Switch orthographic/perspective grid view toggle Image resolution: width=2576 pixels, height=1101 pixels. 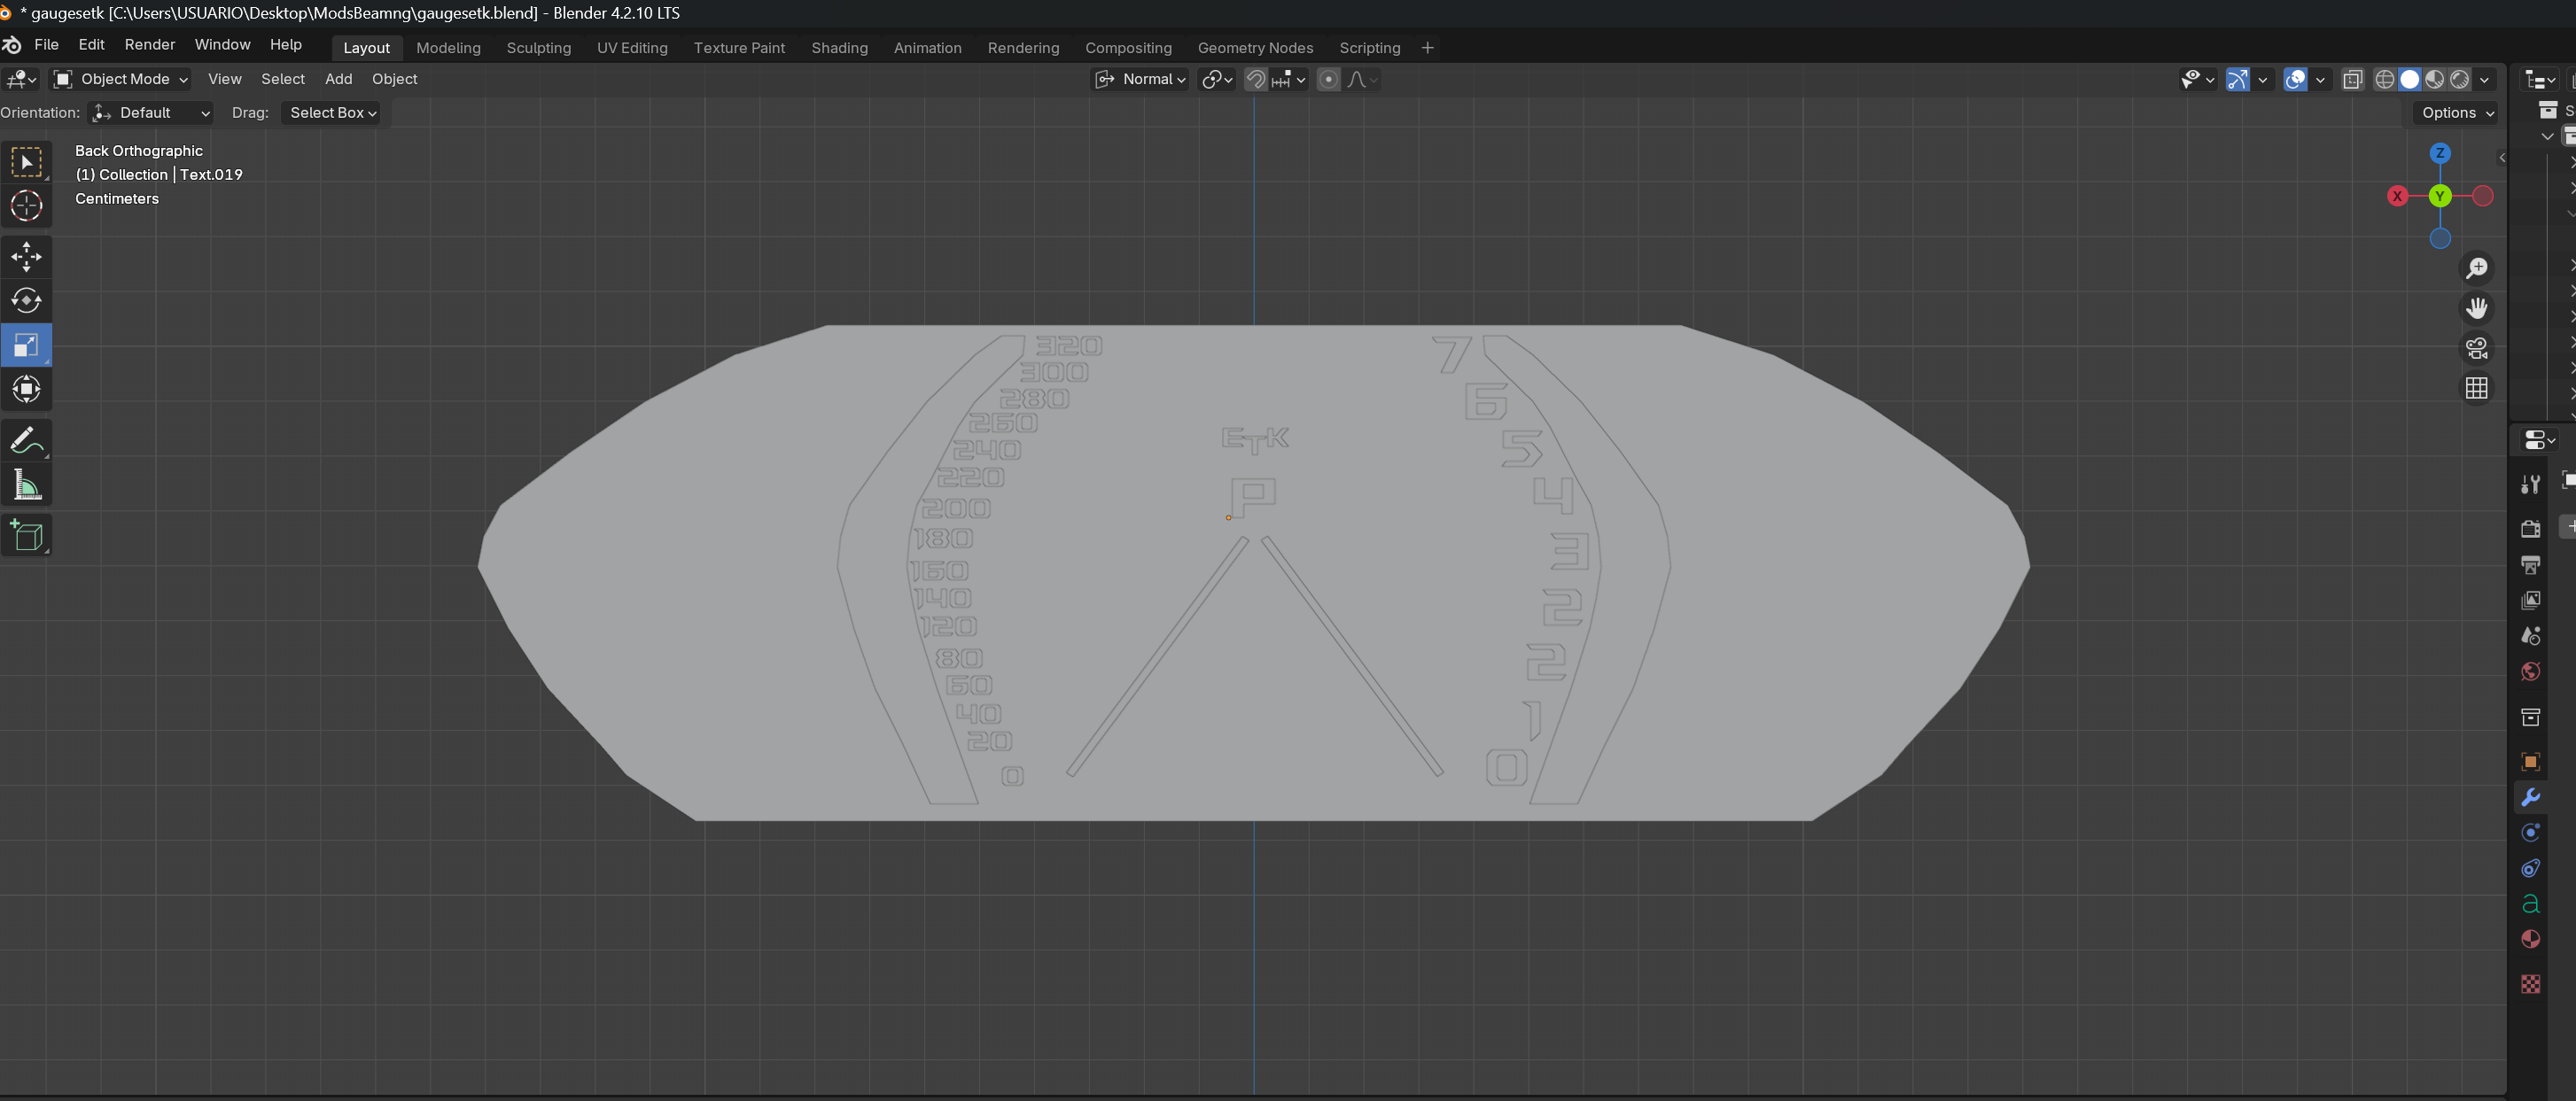[2476, 388]
